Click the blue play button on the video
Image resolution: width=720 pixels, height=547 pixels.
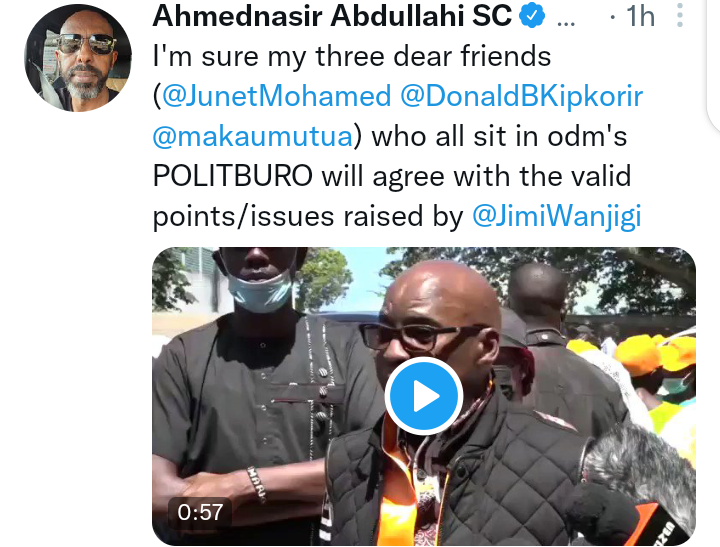pos(423,395)
